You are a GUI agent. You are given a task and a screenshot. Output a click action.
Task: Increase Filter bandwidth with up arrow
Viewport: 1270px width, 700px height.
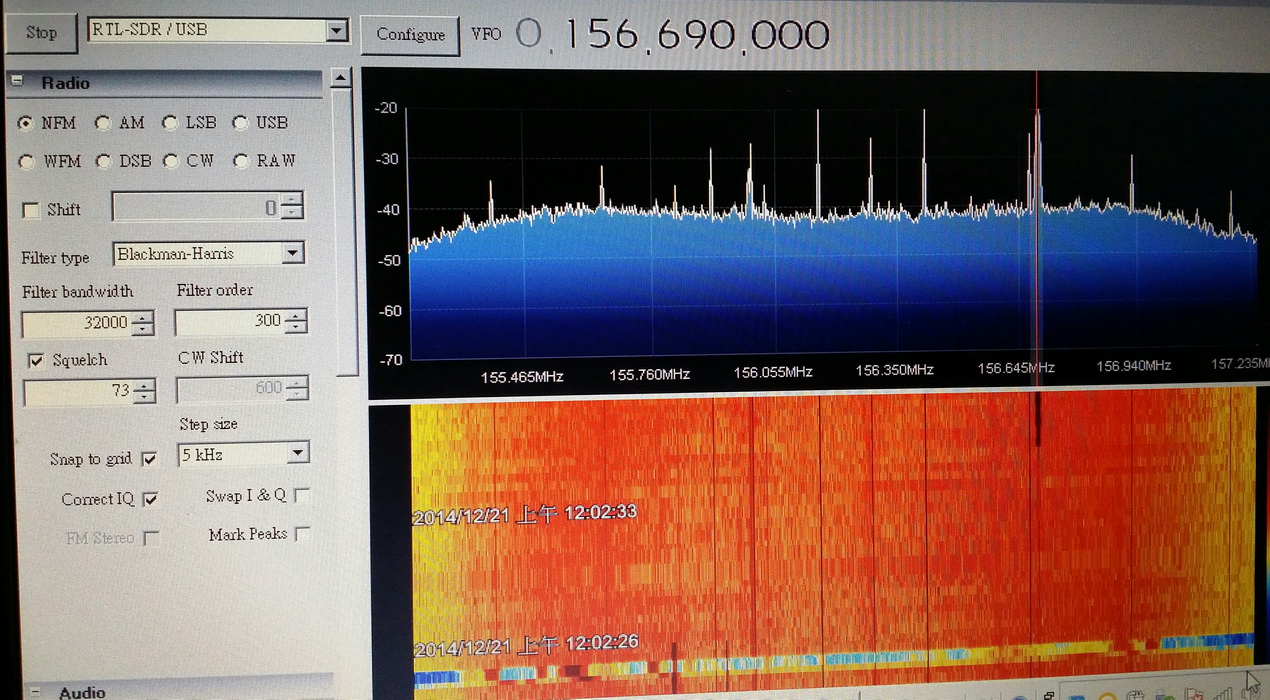coord(145,318)
